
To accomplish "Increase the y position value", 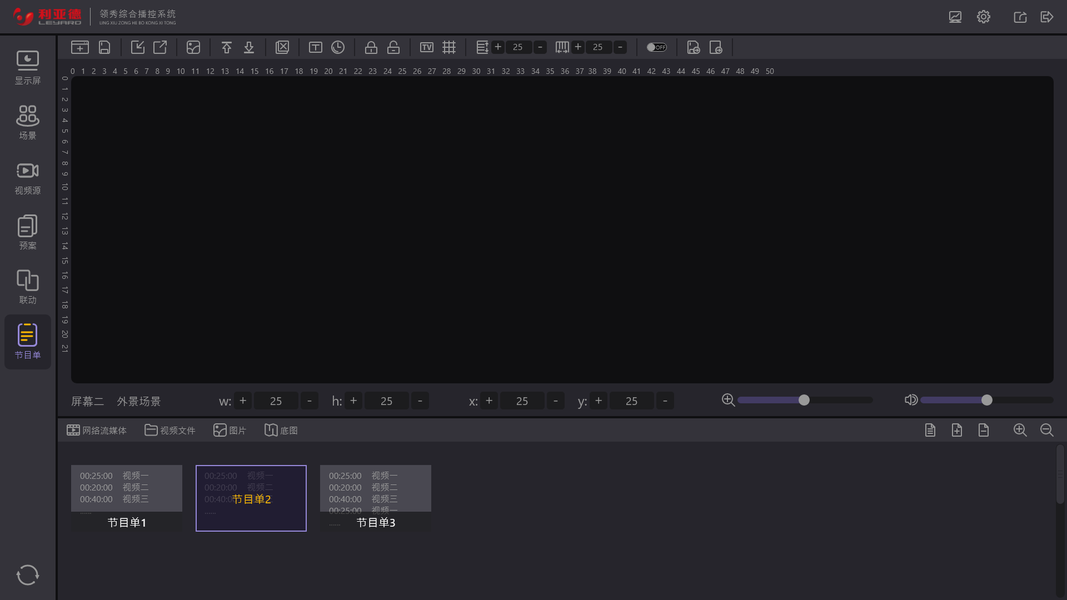I will [598, 401].
